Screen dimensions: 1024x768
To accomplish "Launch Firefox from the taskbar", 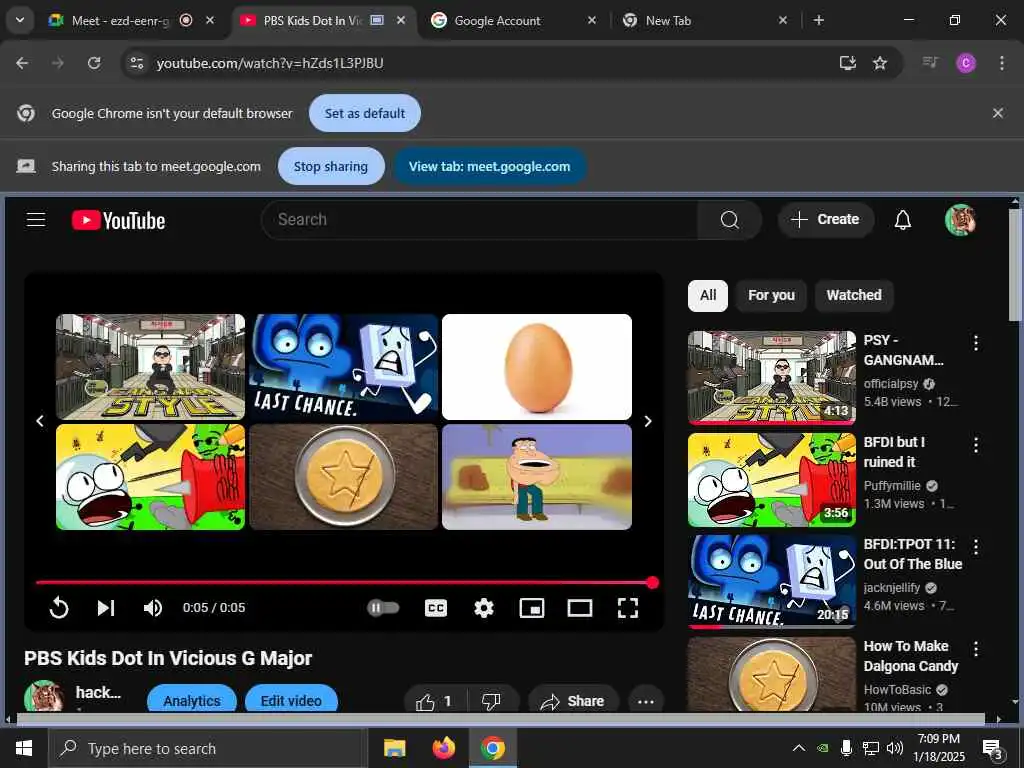I will click(443, 748).
